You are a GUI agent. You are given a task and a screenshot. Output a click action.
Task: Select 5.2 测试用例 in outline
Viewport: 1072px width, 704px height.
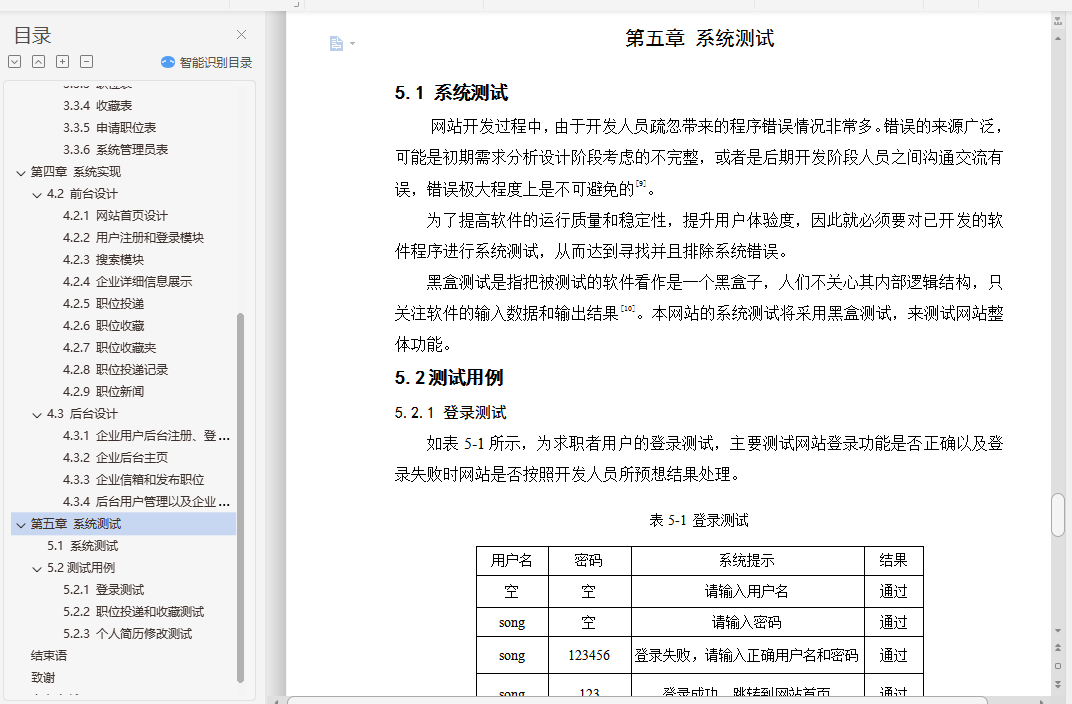pyautogui.click(x=81, y=567)
